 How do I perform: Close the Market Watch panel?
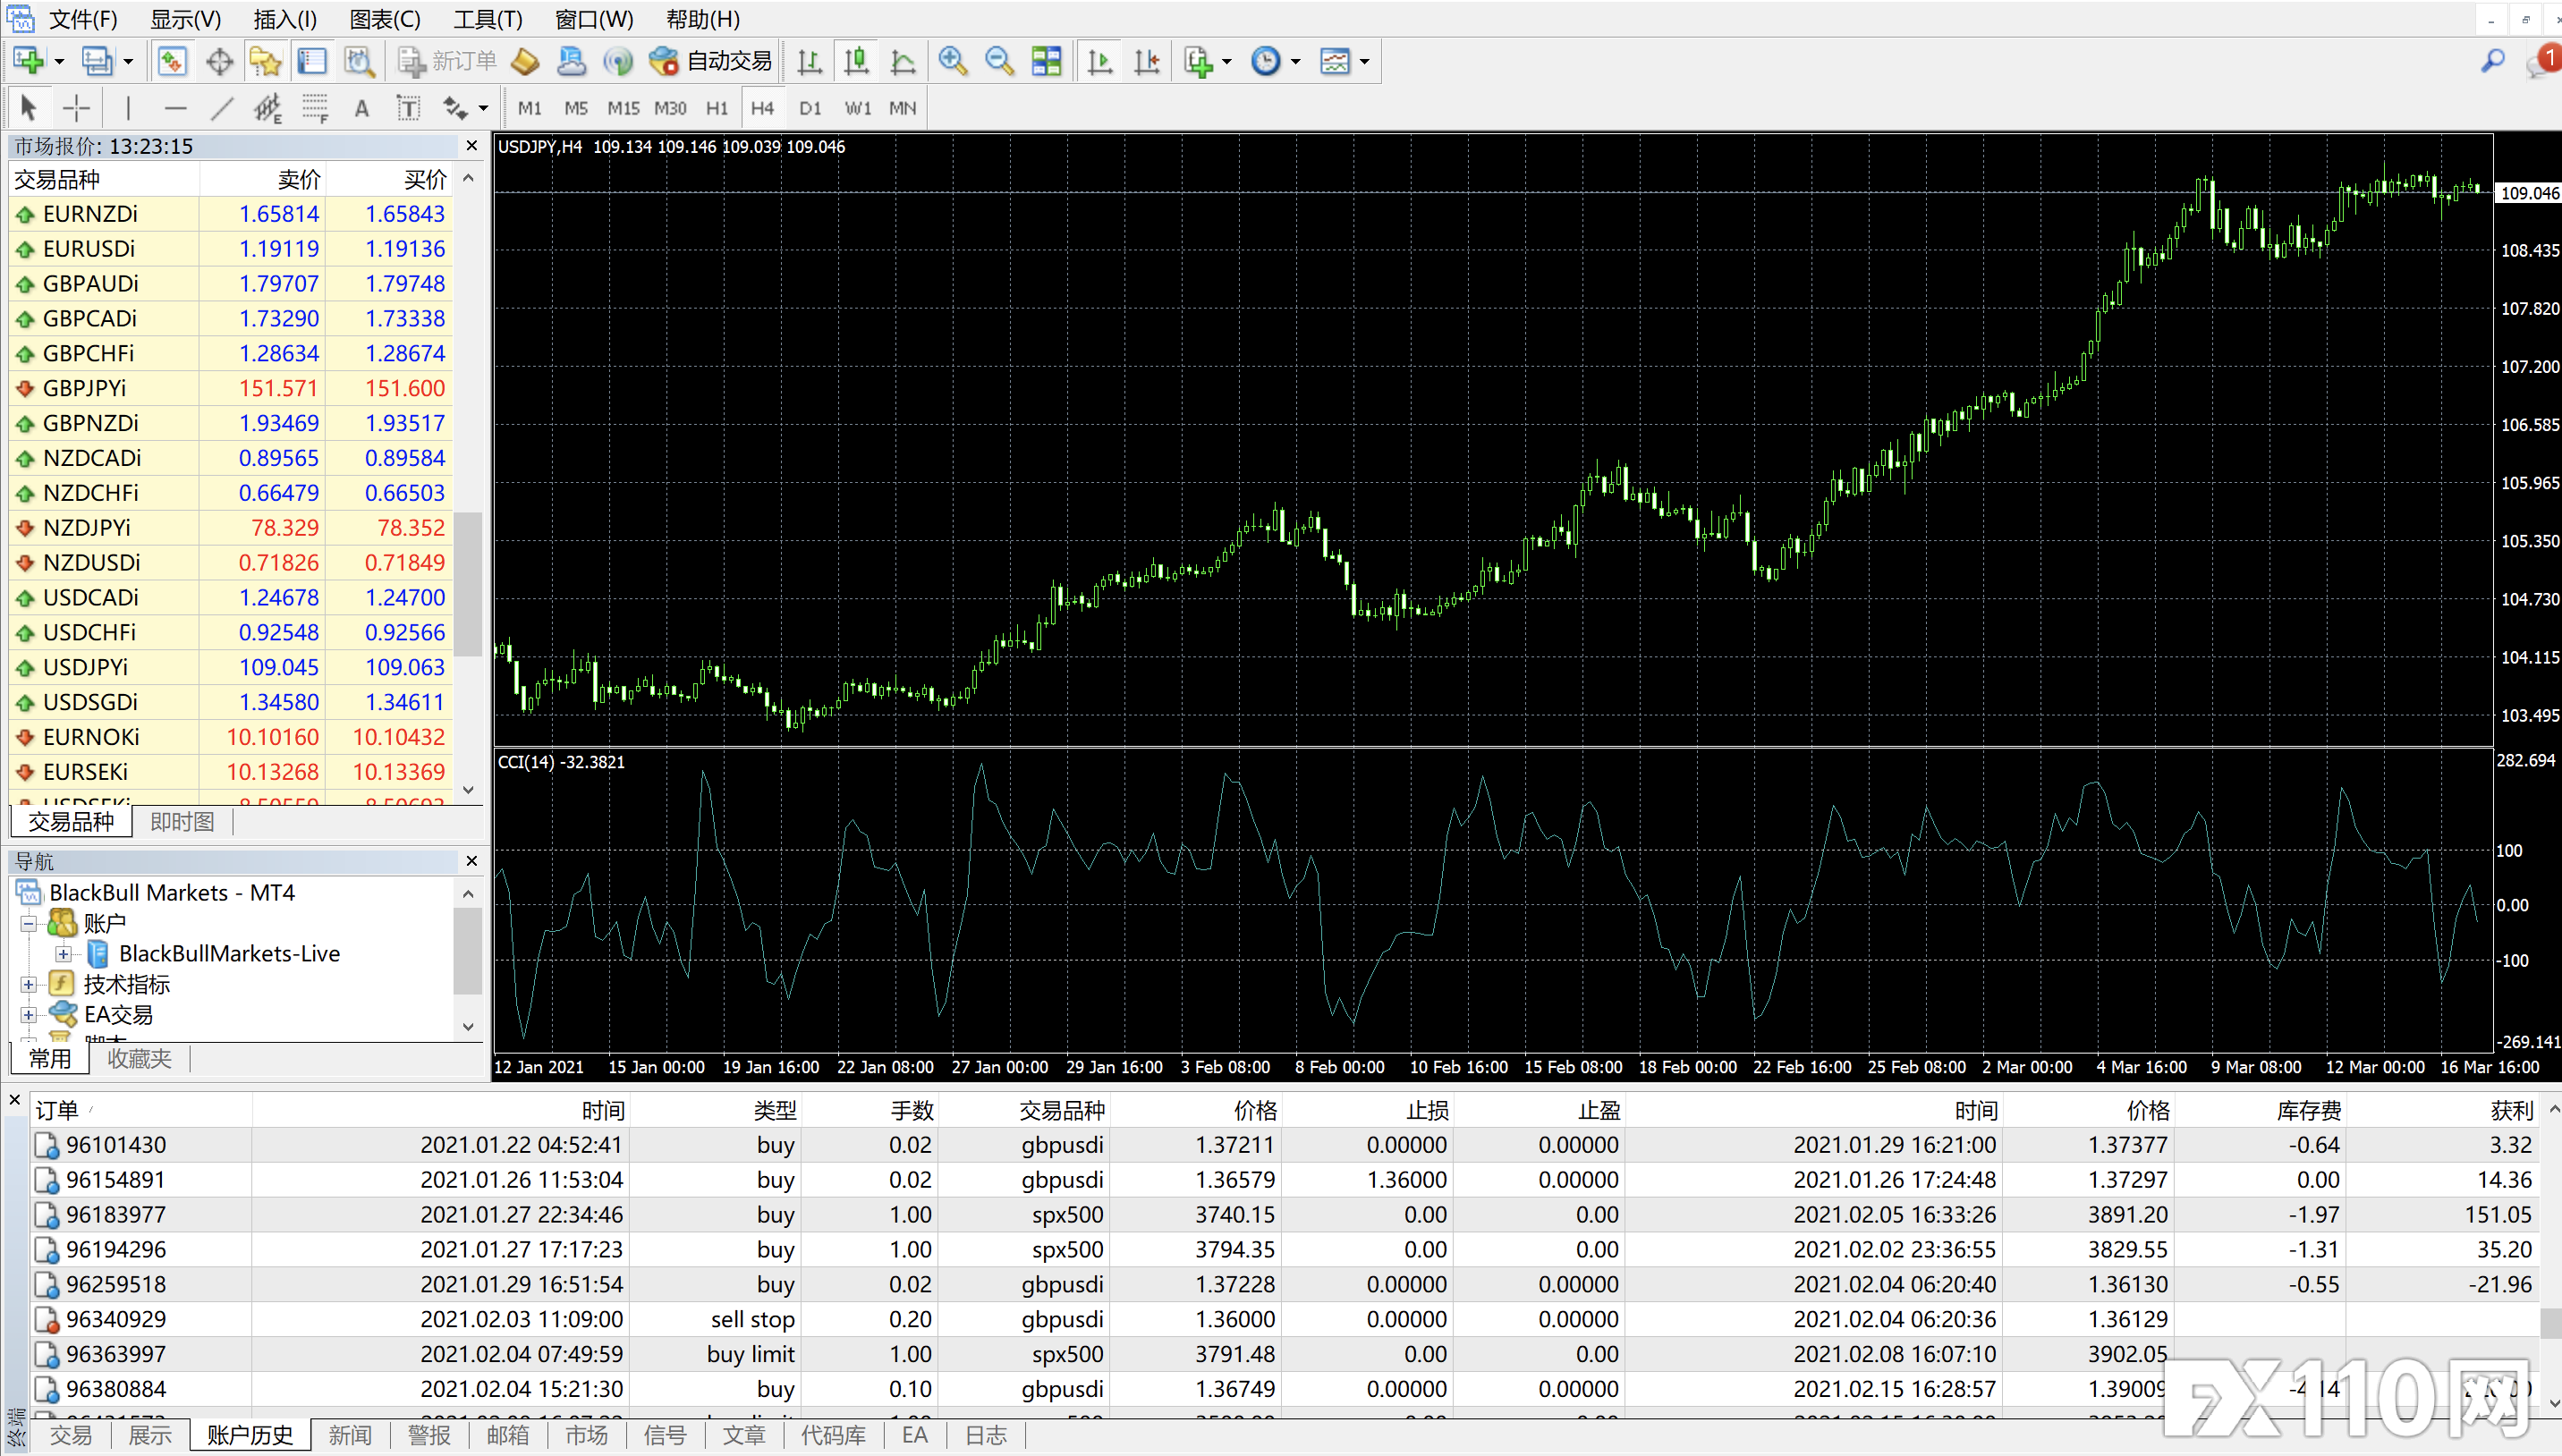(x=472, y=146)
